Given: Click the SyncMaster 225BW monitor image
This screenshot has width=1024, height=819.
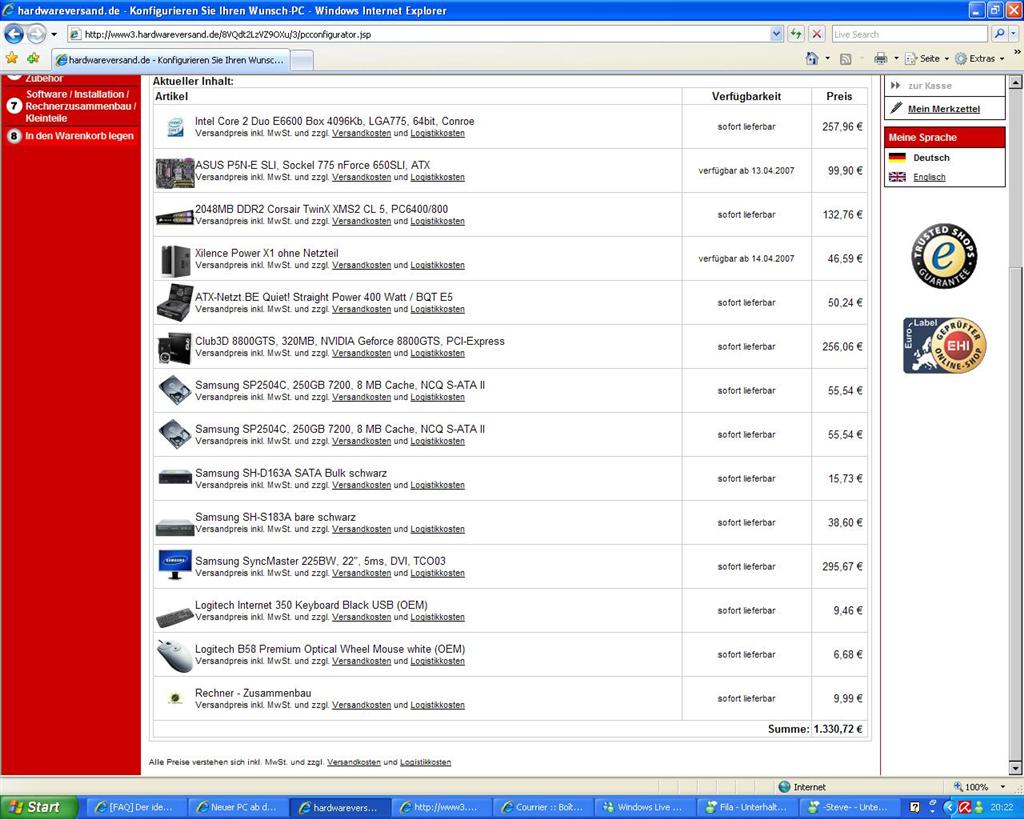Looking at the screenshot, I should coord(175,564).
